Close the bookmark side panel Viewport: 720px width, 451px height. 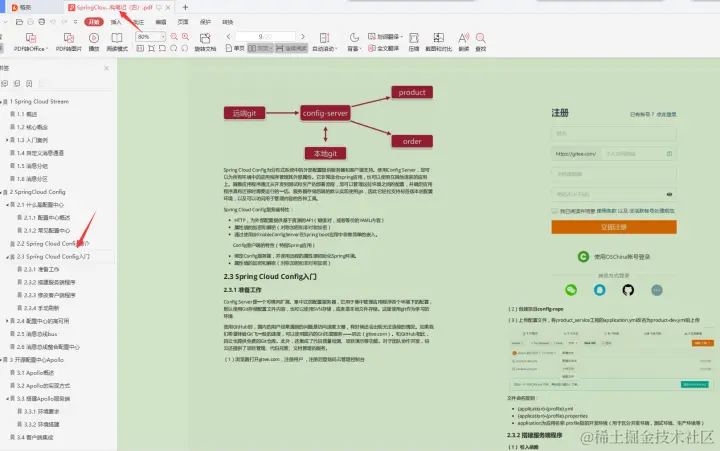[x=107, y=68]
